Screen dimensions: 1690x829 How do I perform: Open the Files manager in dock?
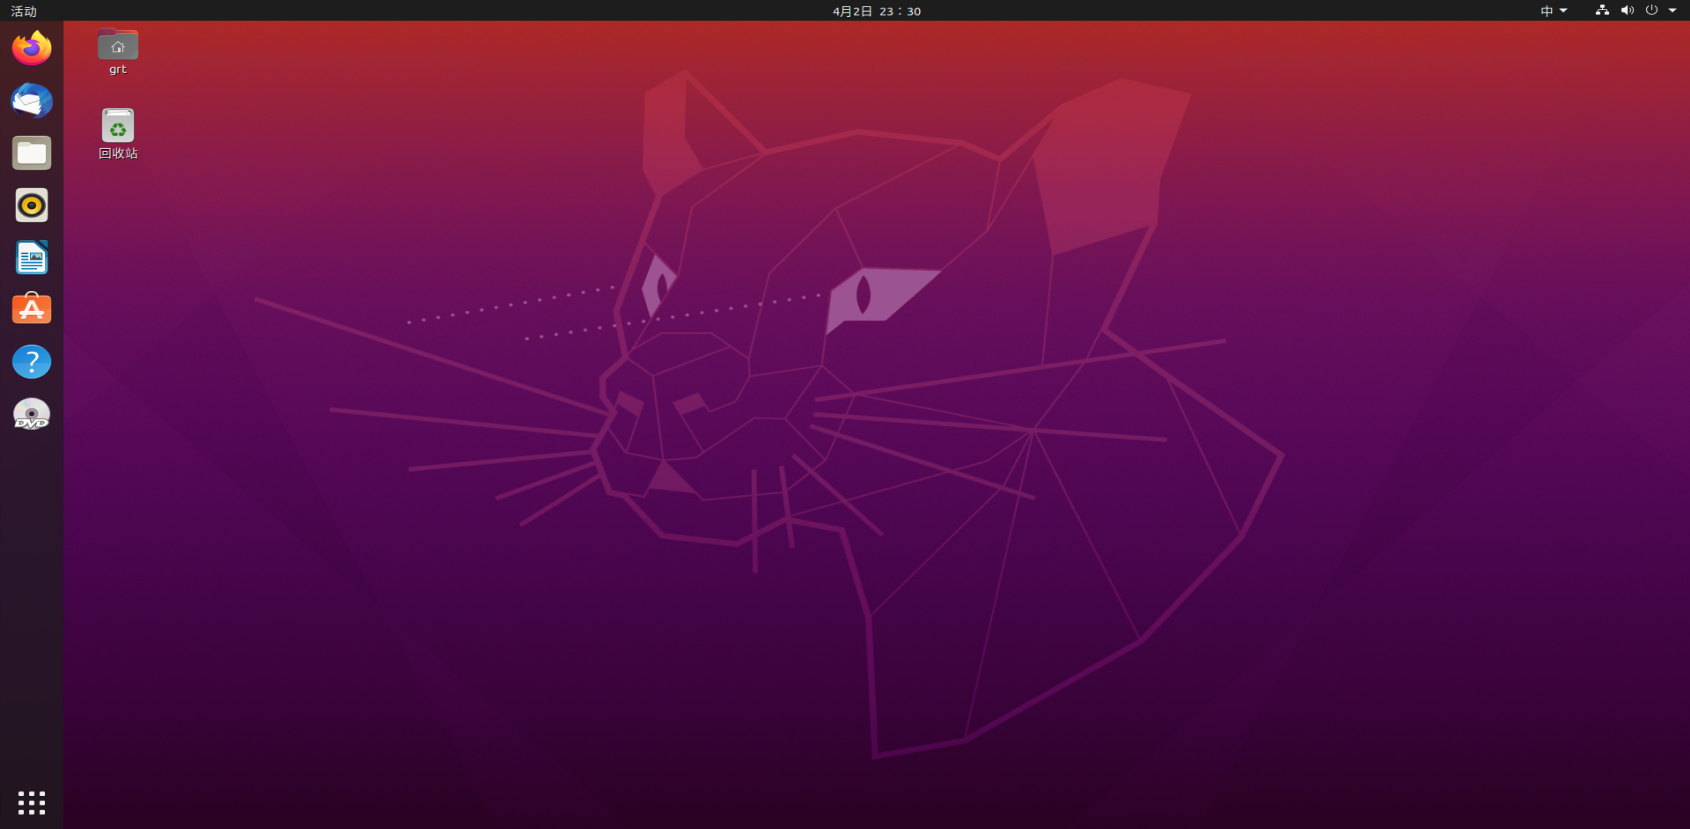[x=32, y=153]
